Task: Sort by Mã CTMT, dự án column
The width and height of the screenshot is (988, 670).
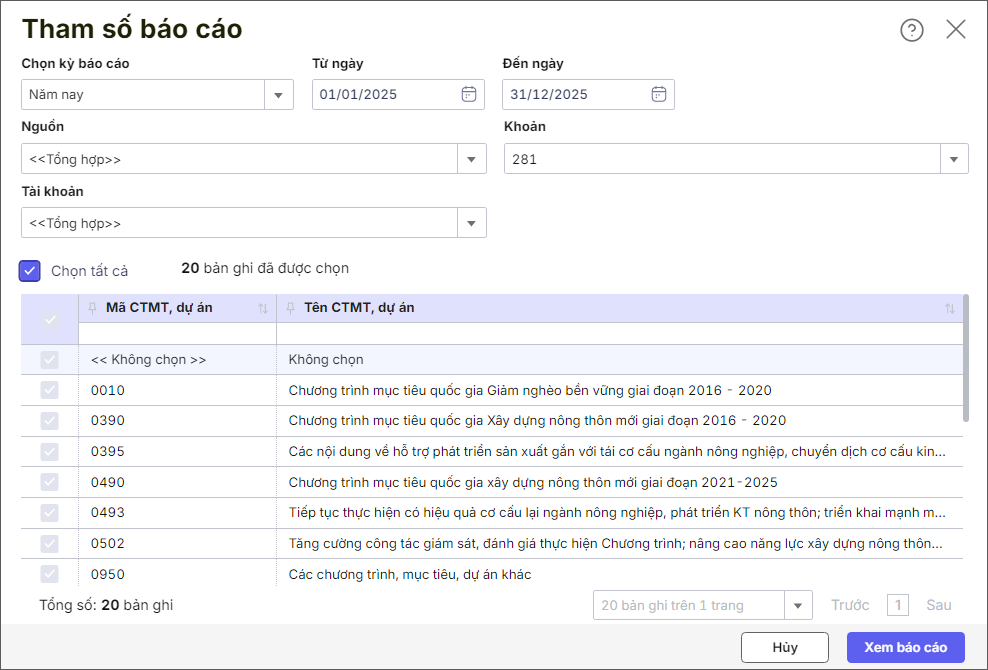Action: coord(263,309)
